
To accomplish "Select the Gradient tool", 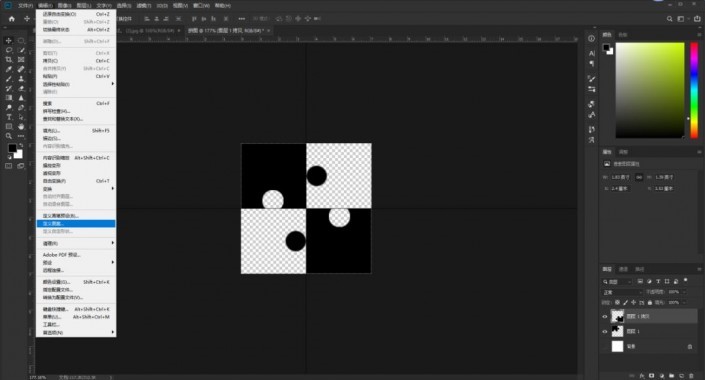I will point(9,98).
